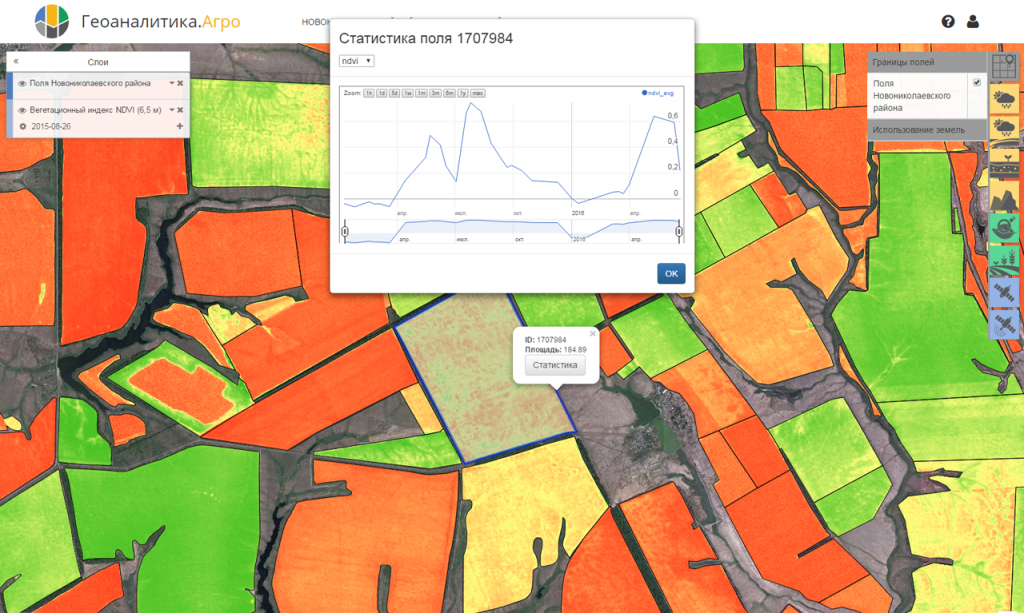Toggle visibility of NDVI vegetation index layer
Viewport: 1024px width, 613px height.
point(22,110)
